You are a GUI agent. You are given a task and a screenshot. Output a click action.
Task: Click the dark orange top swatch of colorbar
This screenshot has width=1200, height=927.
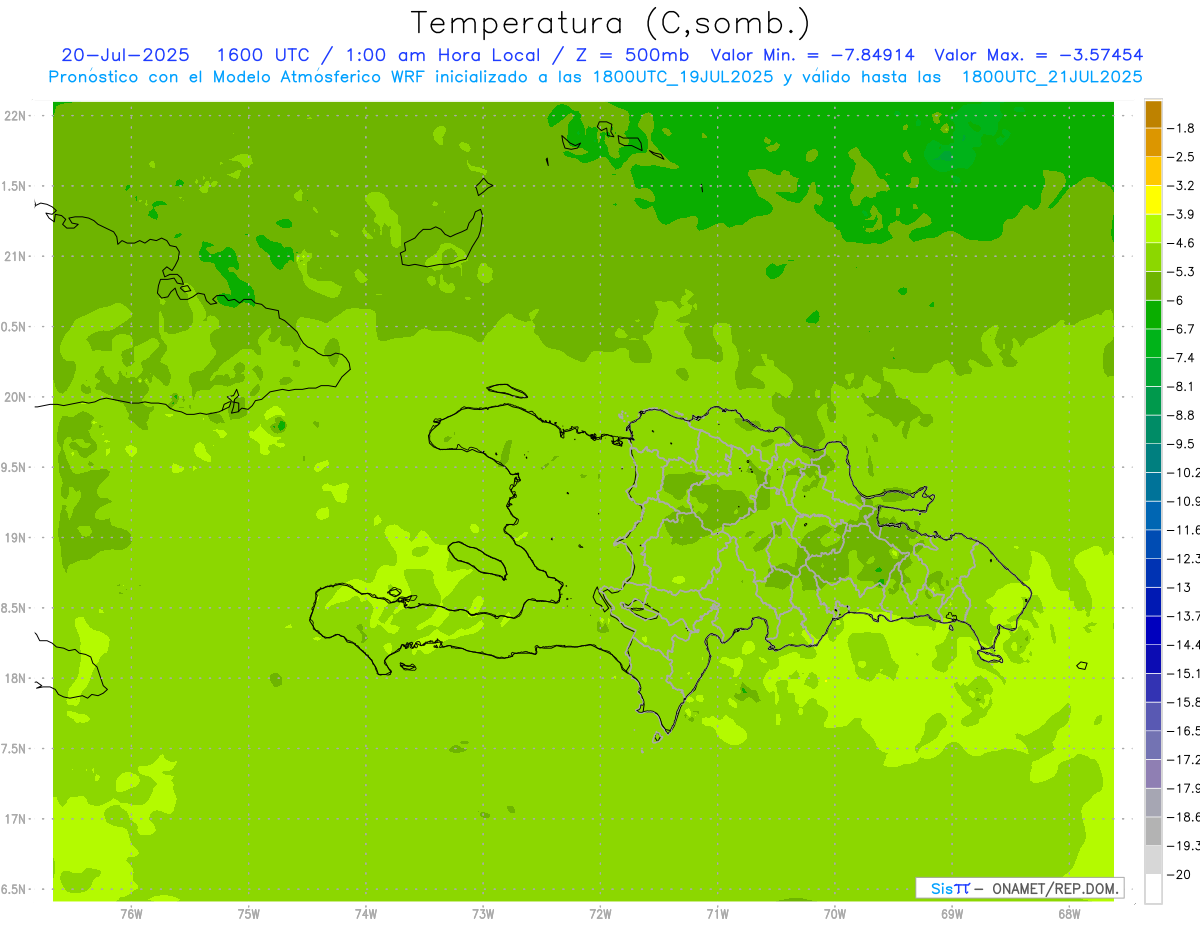[1153, 115]
